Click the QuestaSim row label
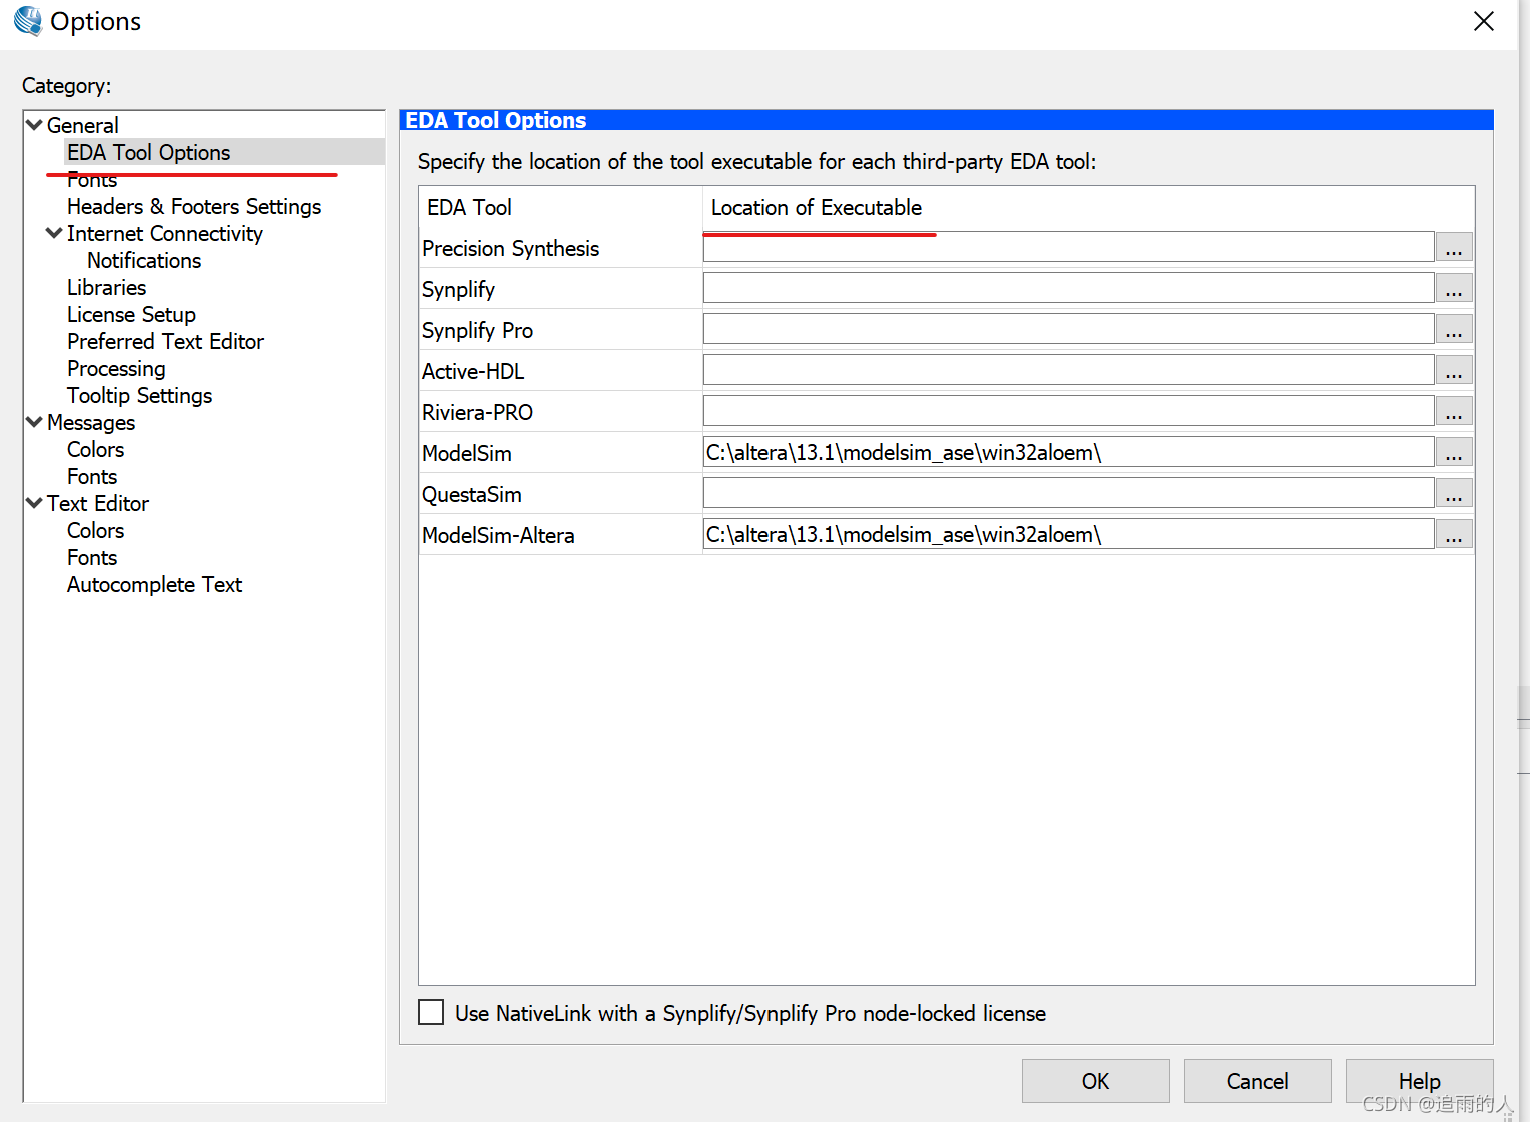1530x1122 pixels. tap(471, 494)
